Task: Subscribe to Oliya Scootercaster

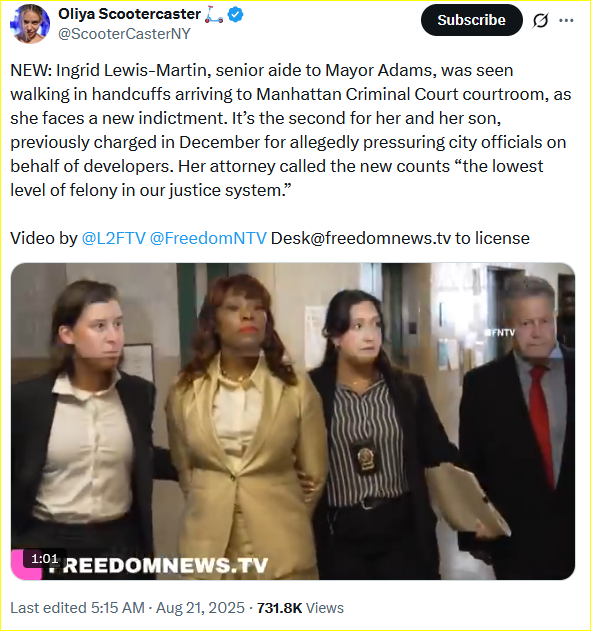Action: click(472, 20)
